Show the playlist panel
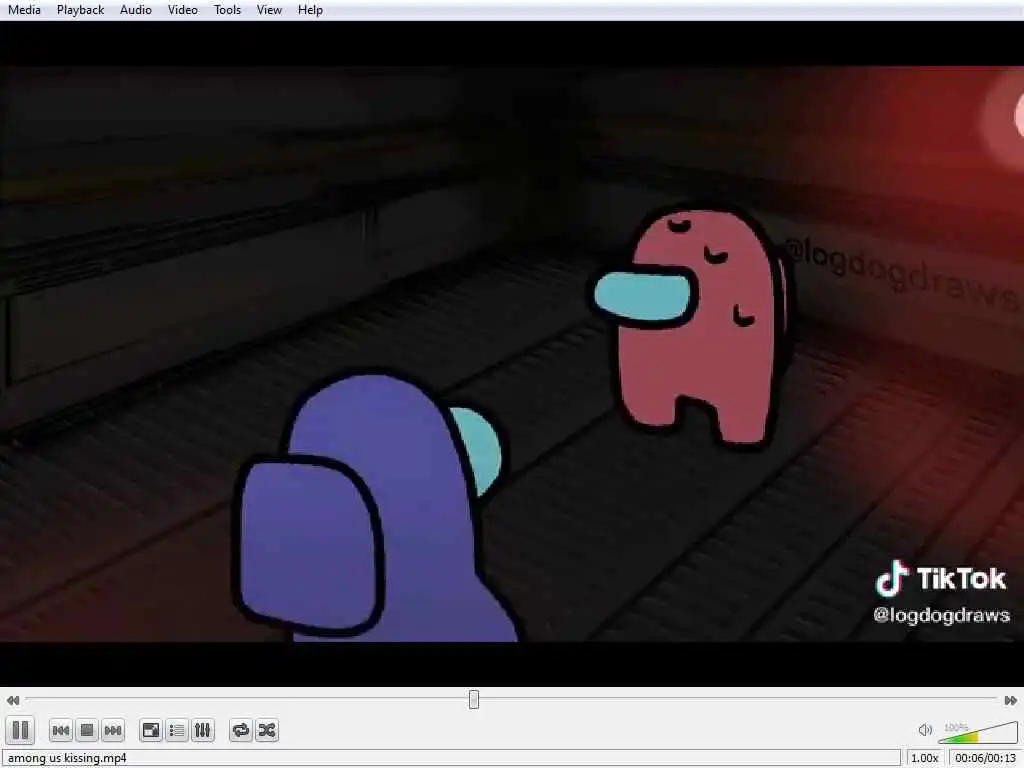The width and height of the screenshot is (1024, 768). 176,730
